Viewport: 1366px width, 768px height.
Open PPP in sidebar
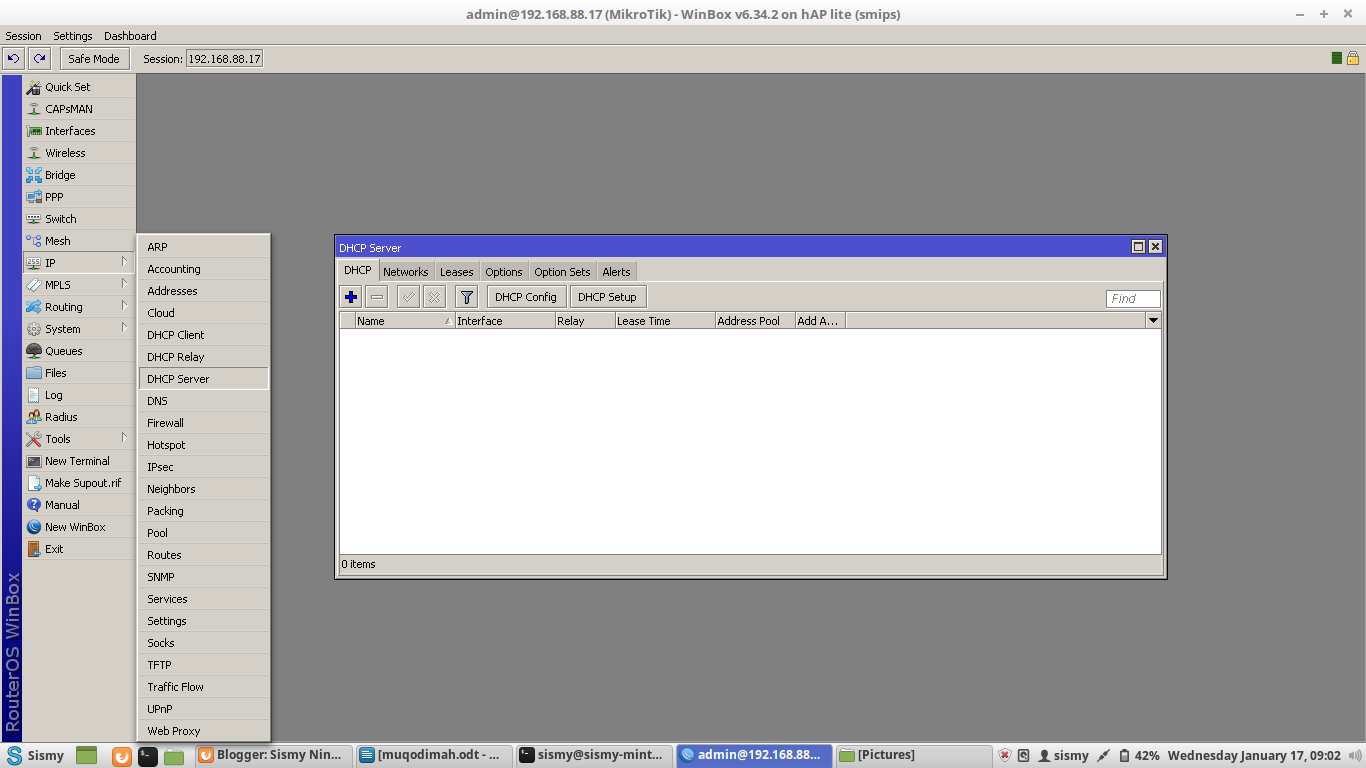coord(79,197)
